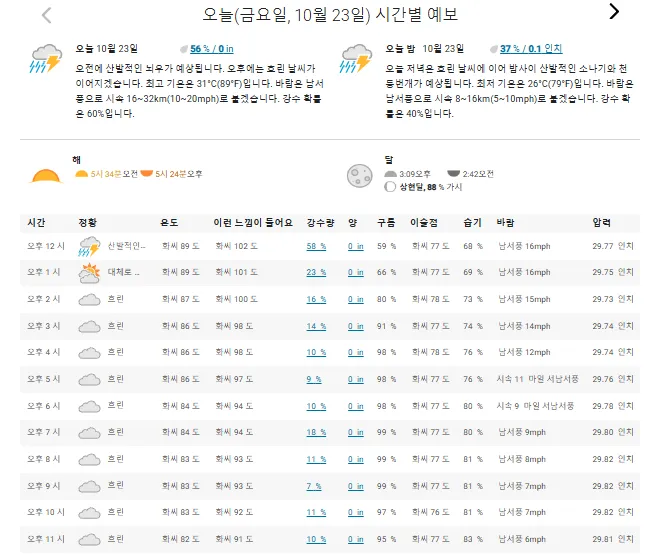Click the sunset icon at 5시 24분 오후
658x554 pixels.
(146, 173)
